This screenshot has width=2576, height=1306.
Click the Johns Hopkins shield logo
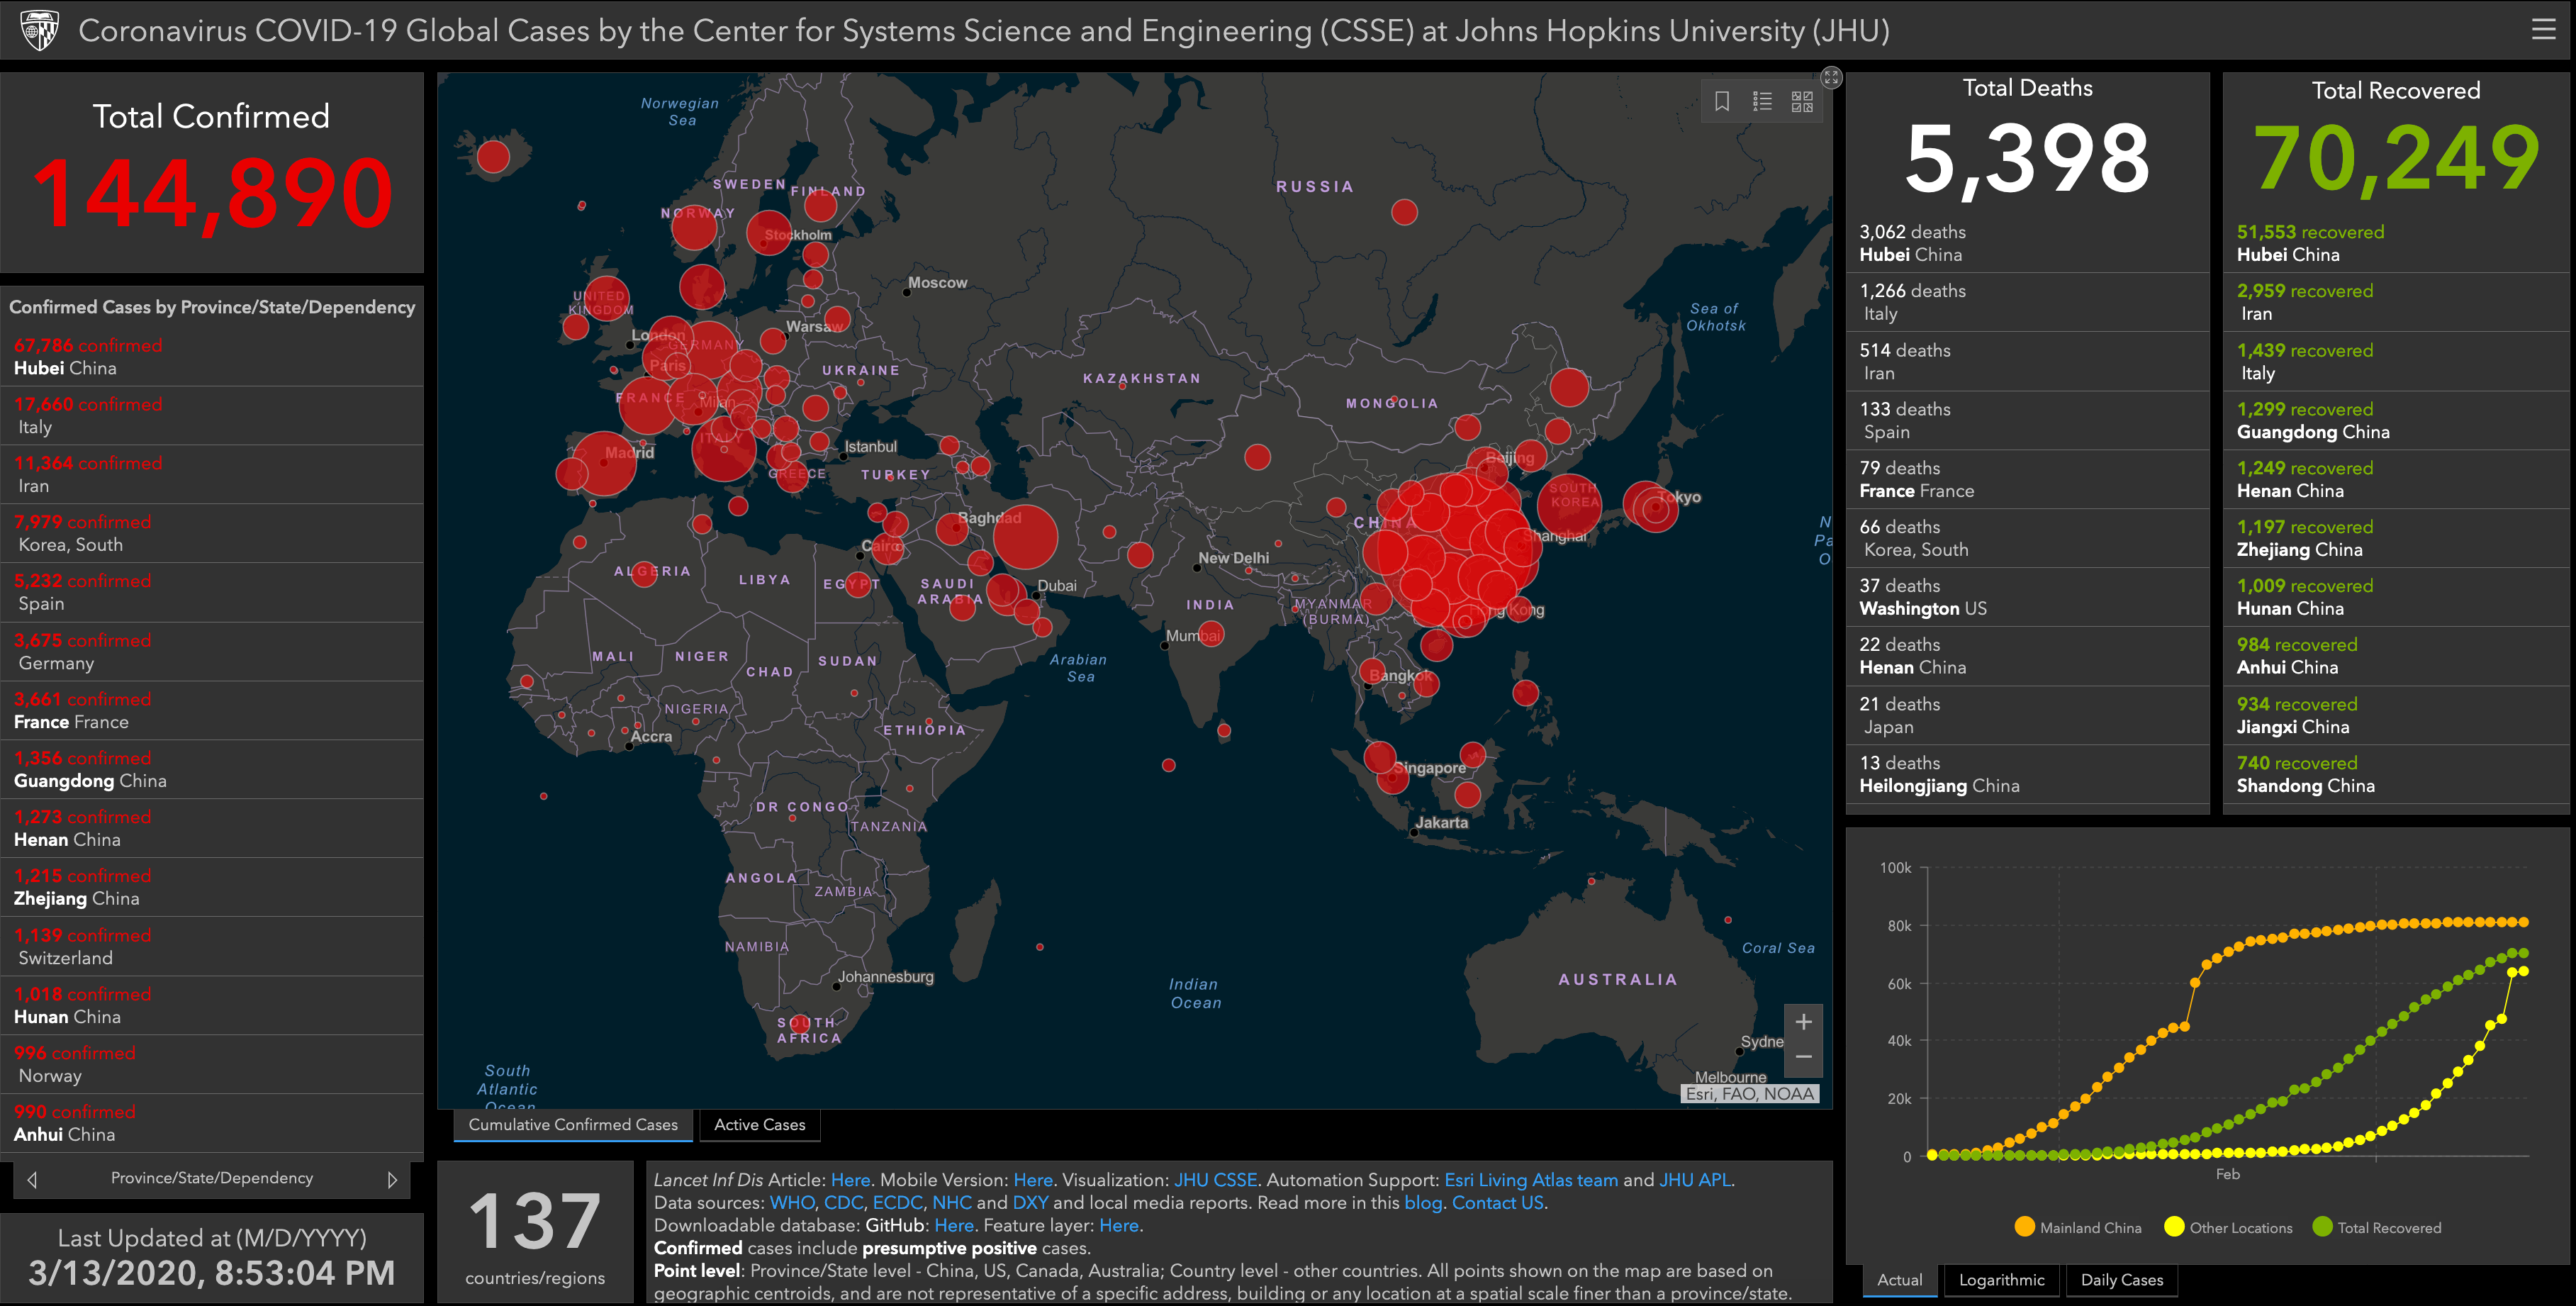(40, 30)
